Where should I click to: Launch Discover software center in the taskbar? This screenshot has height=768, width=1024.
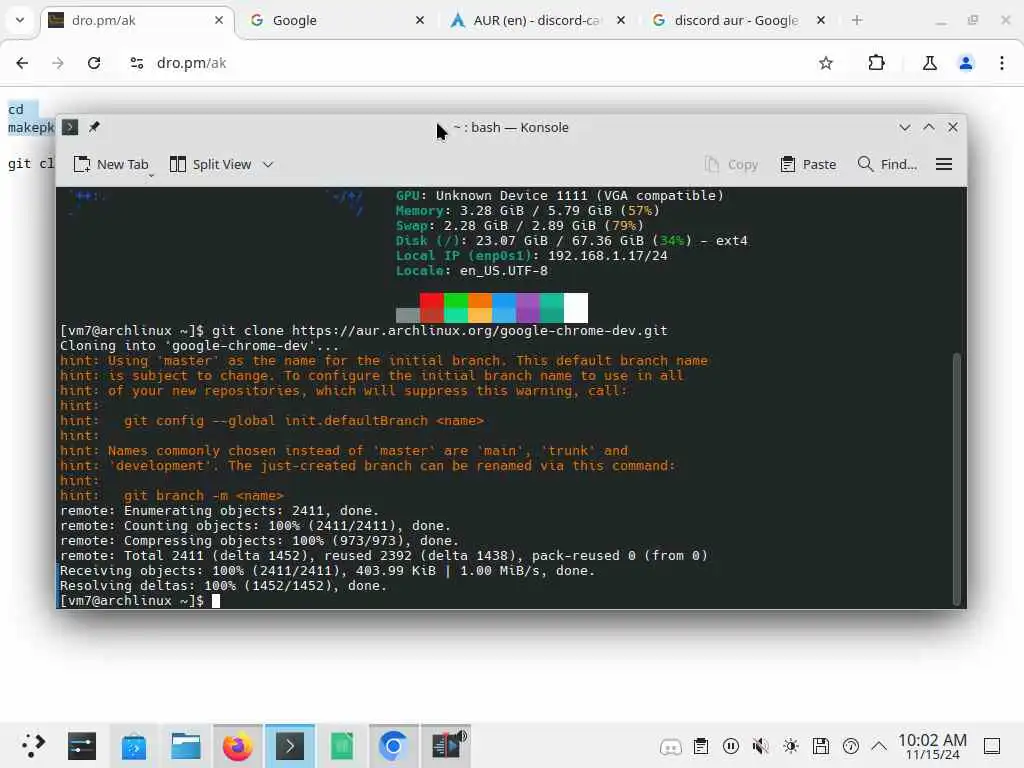[x=134, y=746]
